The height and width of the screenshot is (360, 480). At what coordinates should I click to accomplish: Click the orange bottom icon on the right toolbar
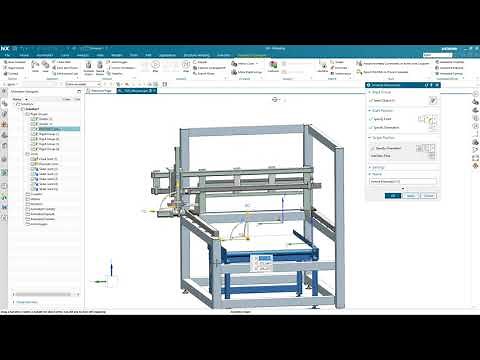click(x=476, y=166)
